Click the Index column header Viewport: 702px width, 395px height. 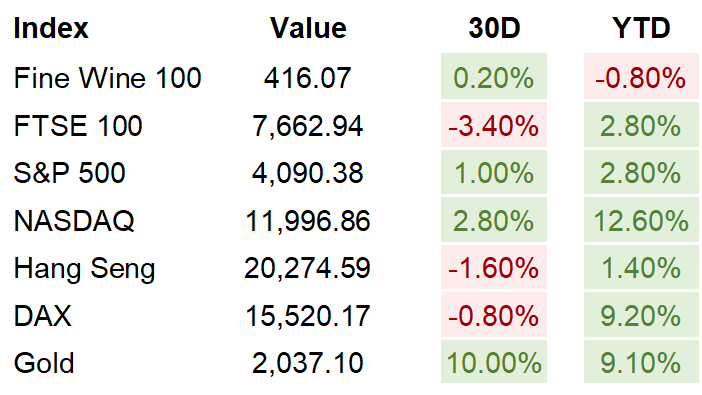(51, 28)
